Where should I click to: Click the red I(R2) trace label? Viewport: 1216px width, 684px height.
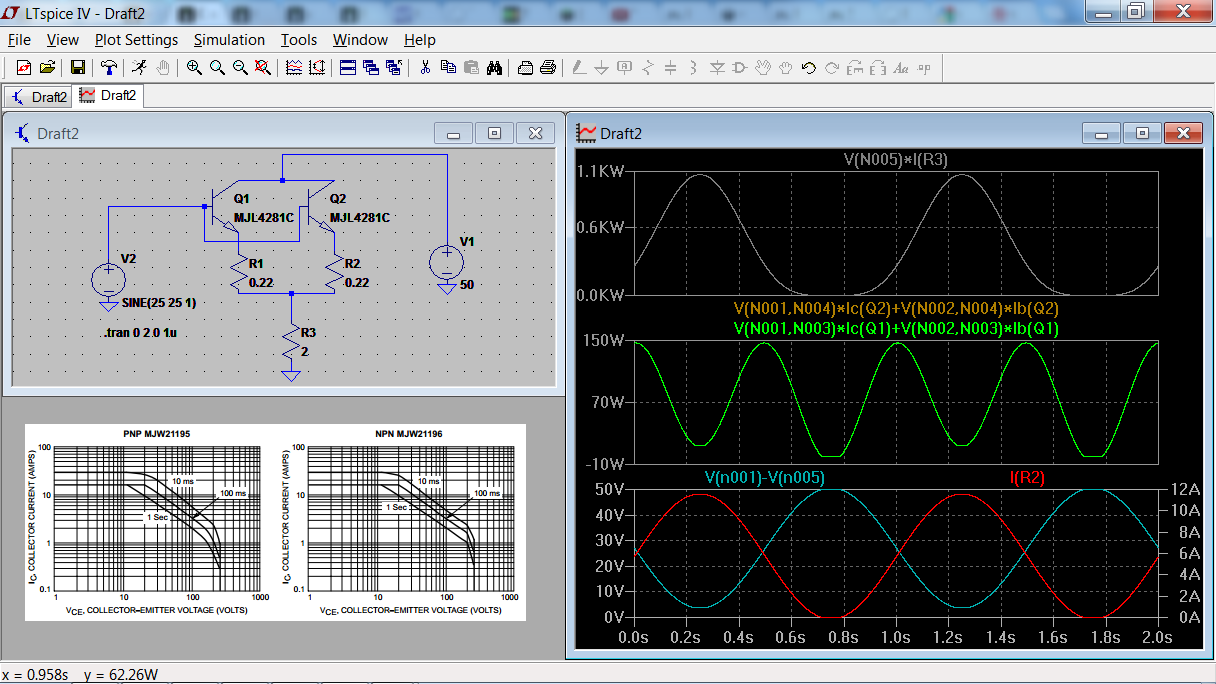[x=1027, y=478]
